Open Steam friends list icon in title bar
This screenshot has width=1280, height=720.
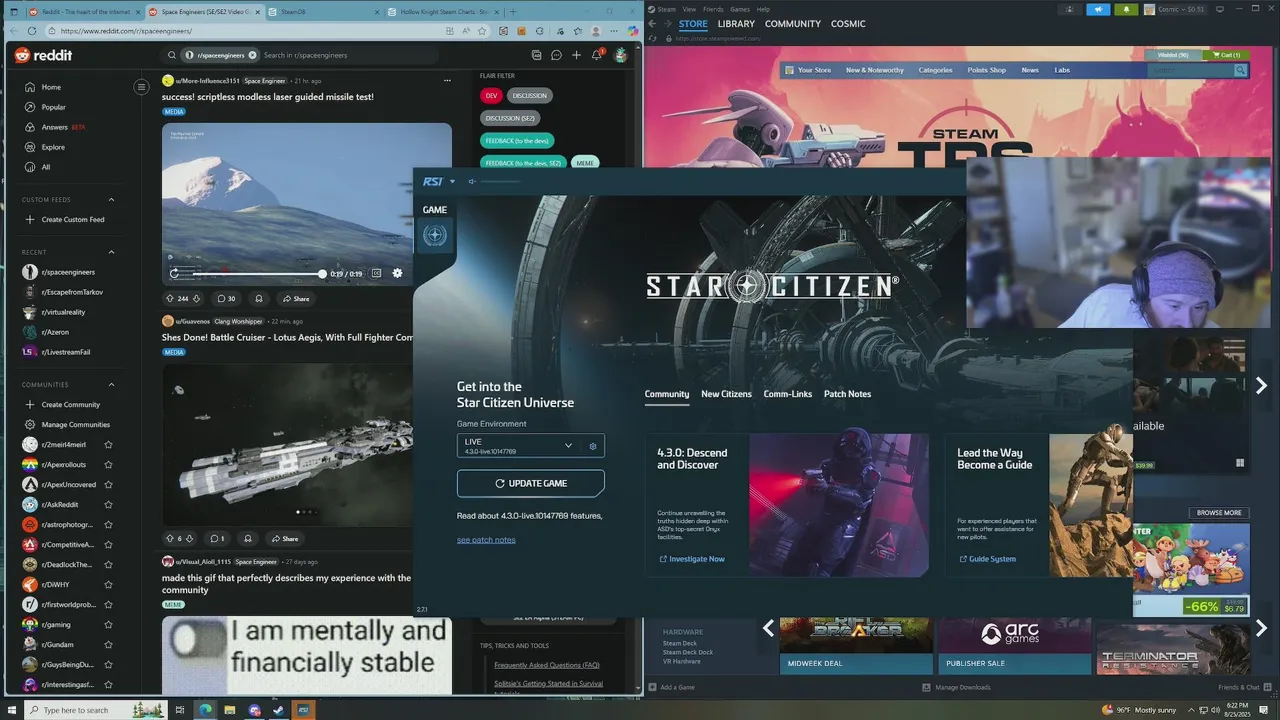[x=1070, y=9]
